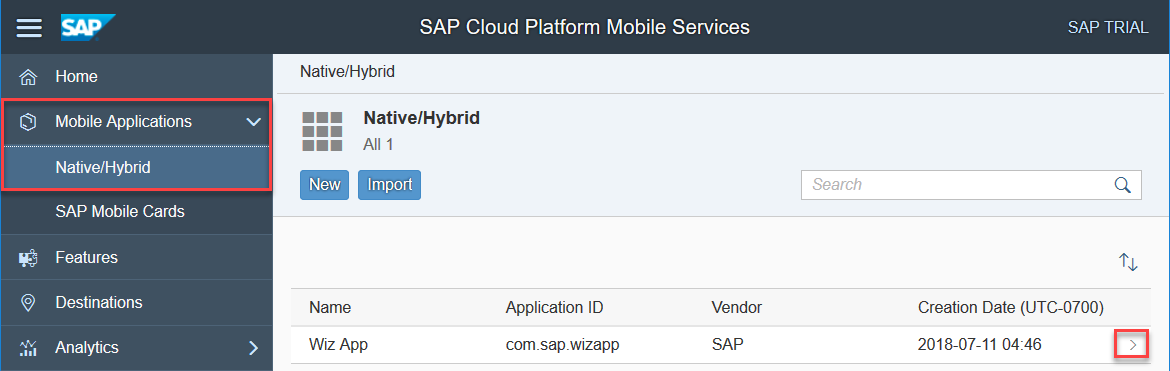The image size is (1170, 371).
Task: Click the search magnifier icon
Action: [x=1122, y=185]
